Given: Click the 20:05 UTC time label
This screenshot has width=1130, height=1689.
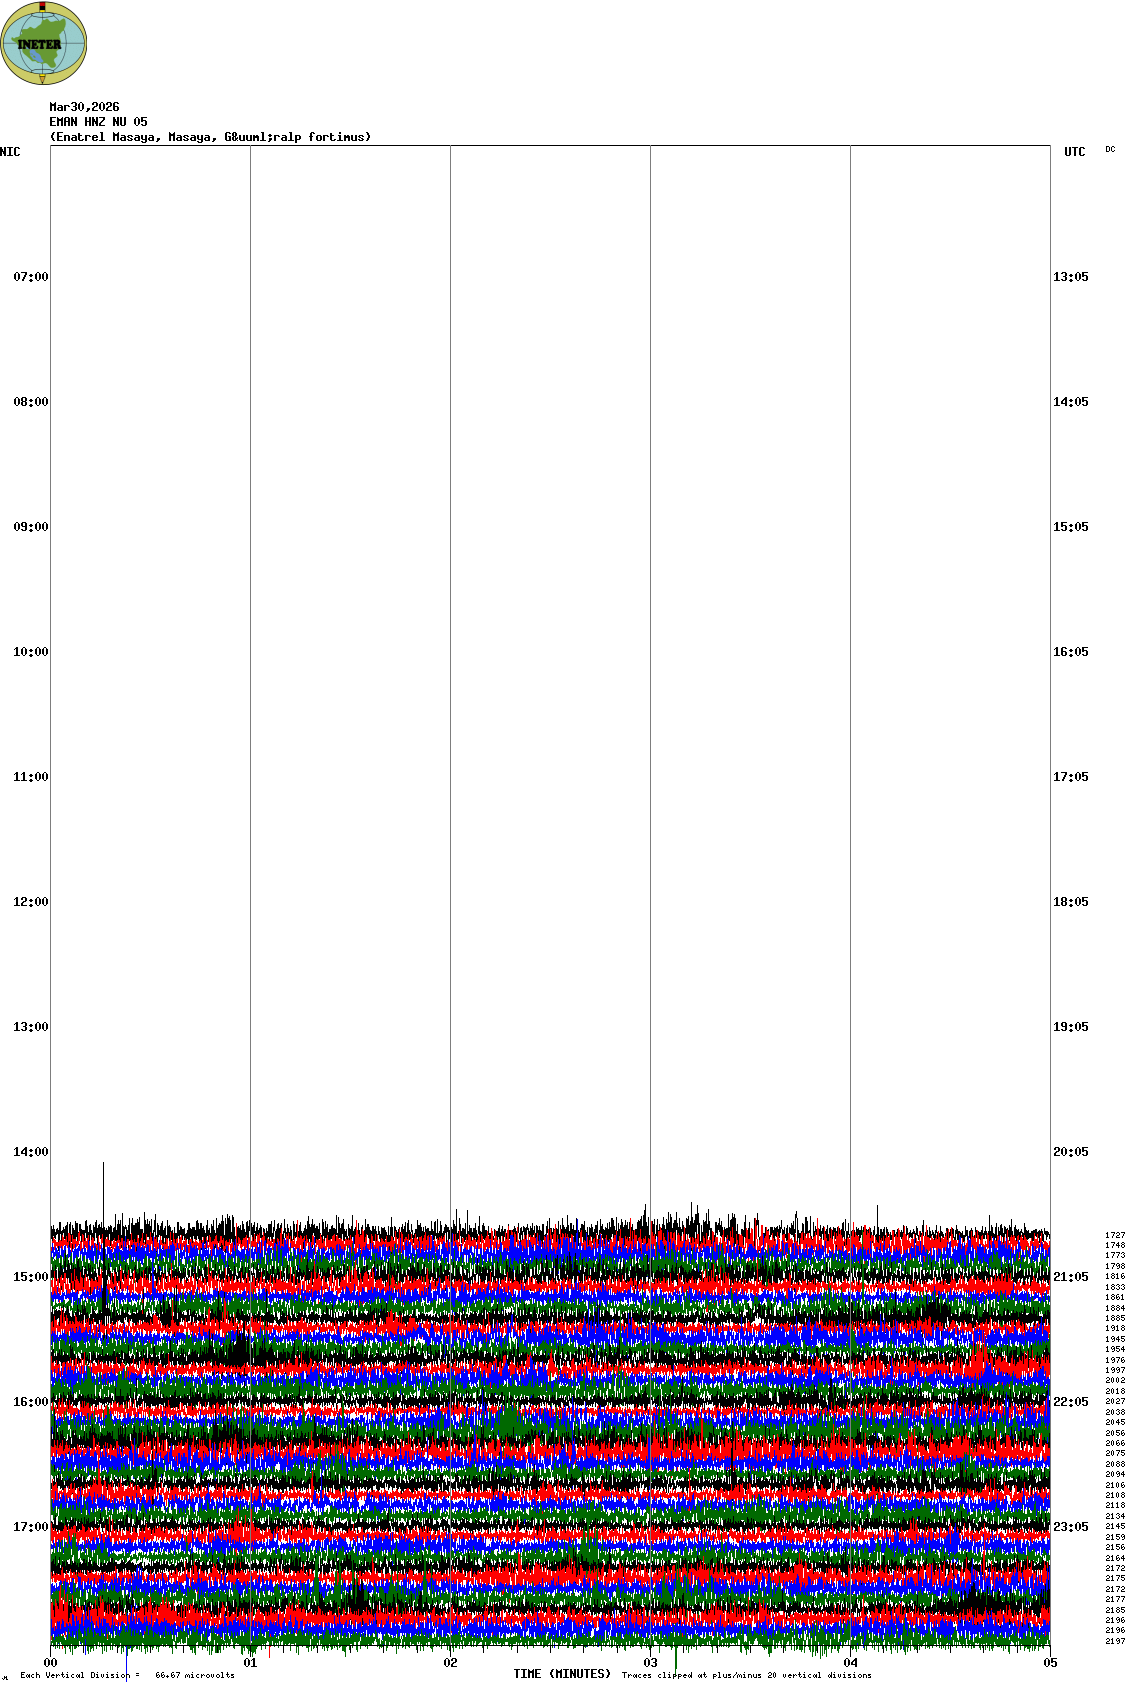Looking at the screenshot, I should point(1070,1152).
